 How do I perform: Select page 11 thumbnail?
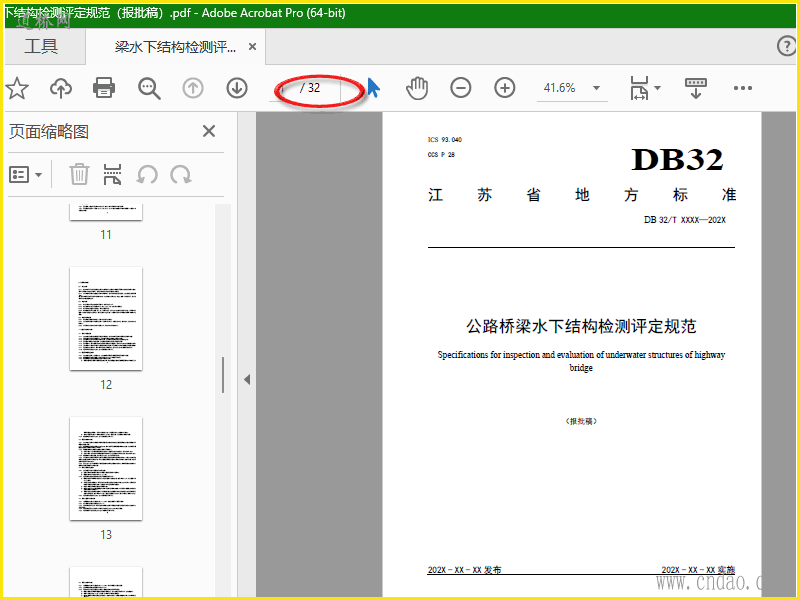click(x=106, y=212)
